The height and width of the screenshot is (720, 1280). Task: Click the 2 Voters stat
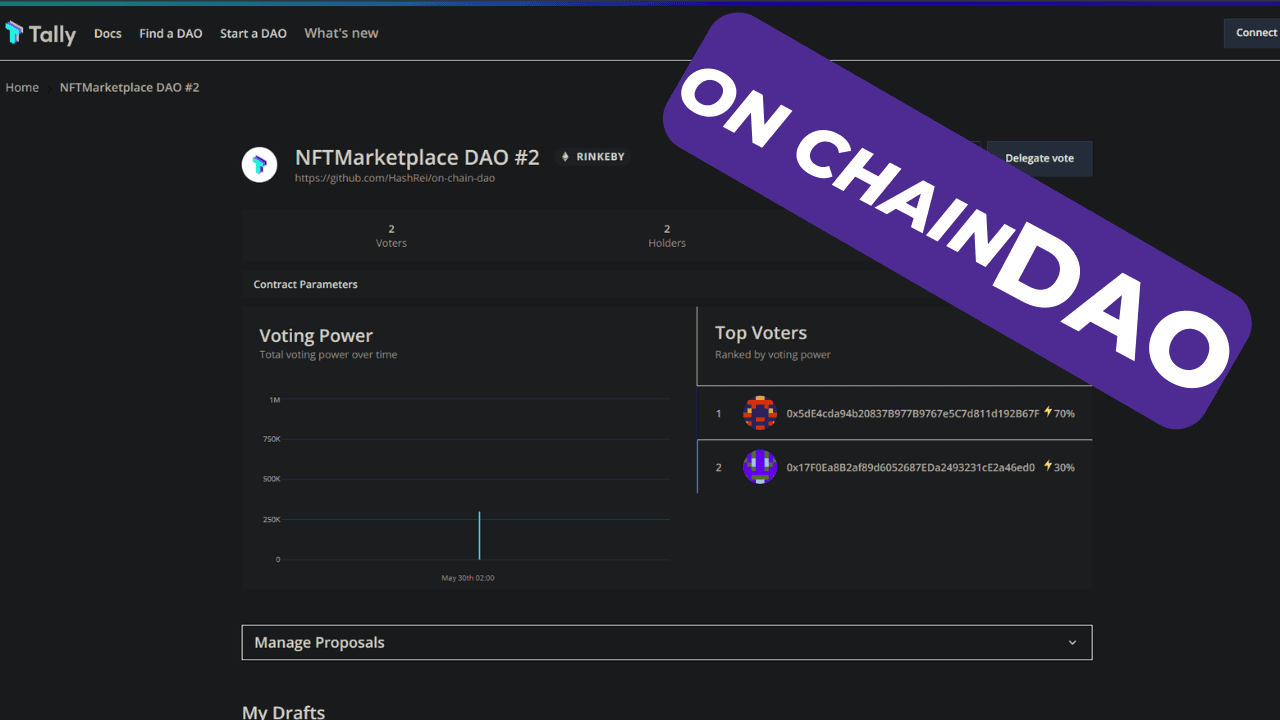(x=391, y=236)
